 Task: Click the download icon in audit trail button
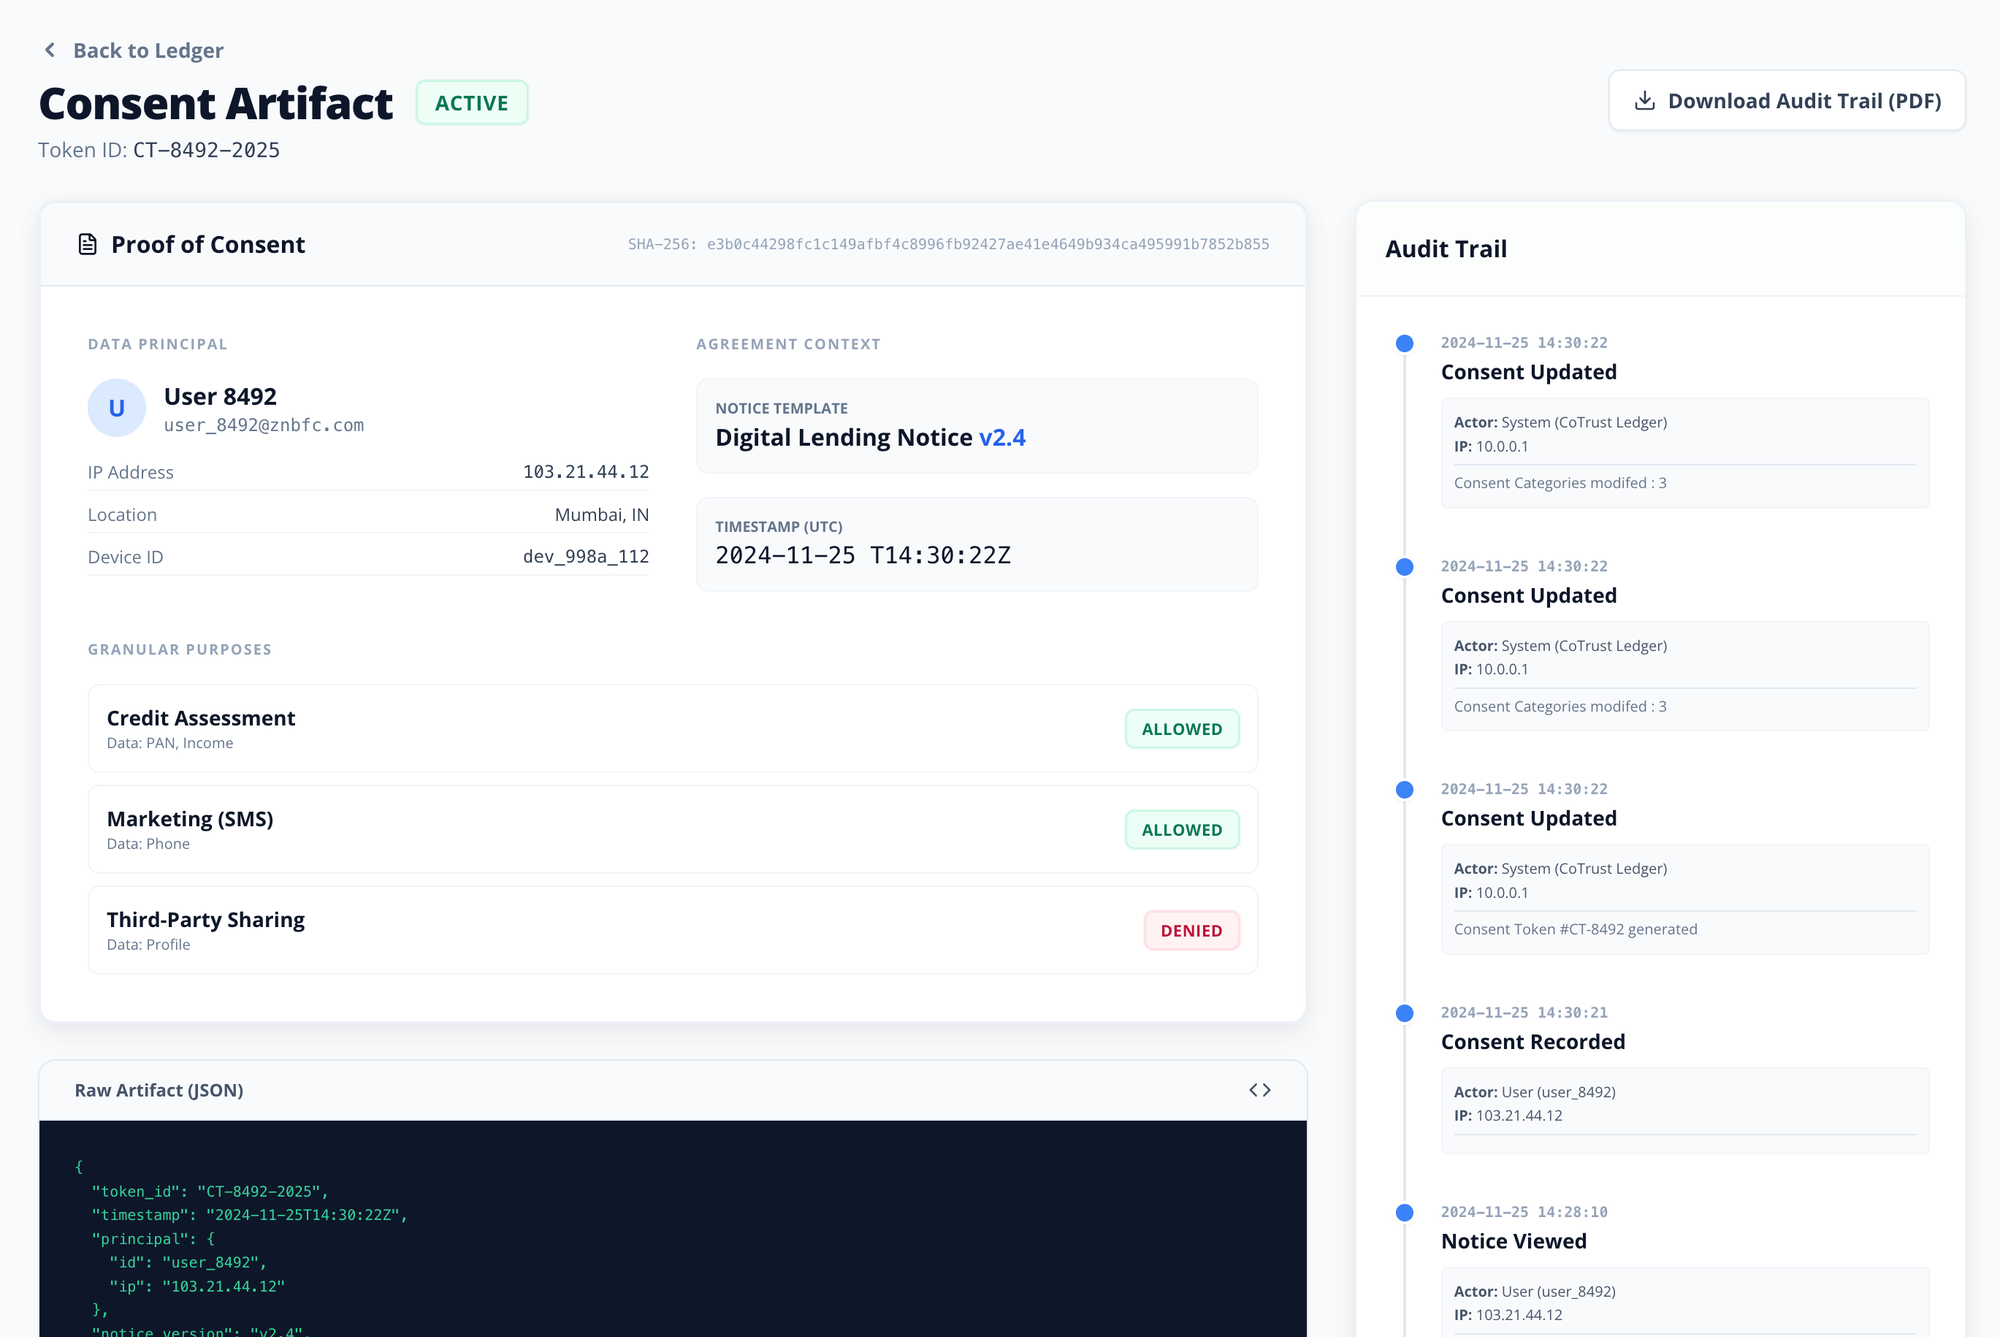(x=1644, y=101)
